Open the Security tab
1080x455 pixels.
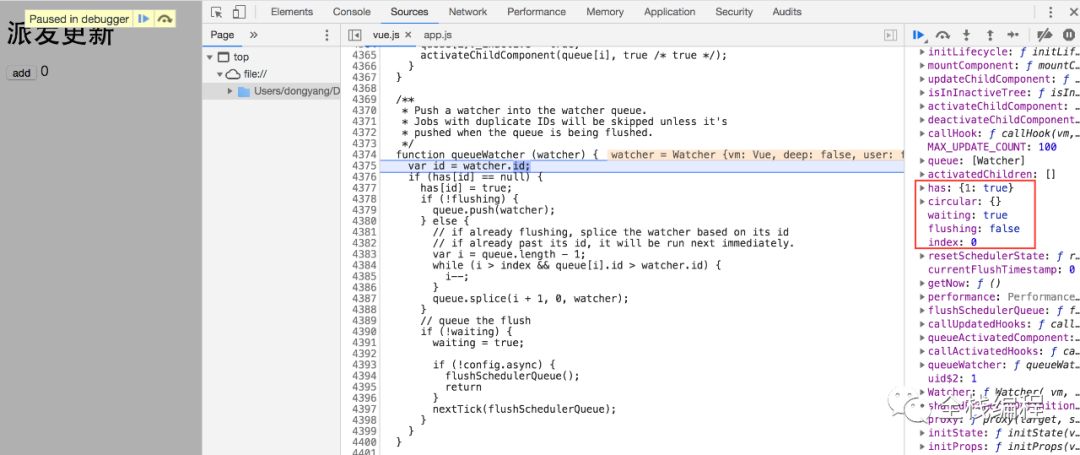tap(734, 12)
